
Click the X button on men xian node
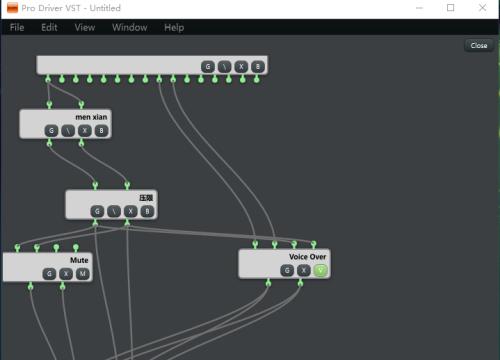pos(85,131)
